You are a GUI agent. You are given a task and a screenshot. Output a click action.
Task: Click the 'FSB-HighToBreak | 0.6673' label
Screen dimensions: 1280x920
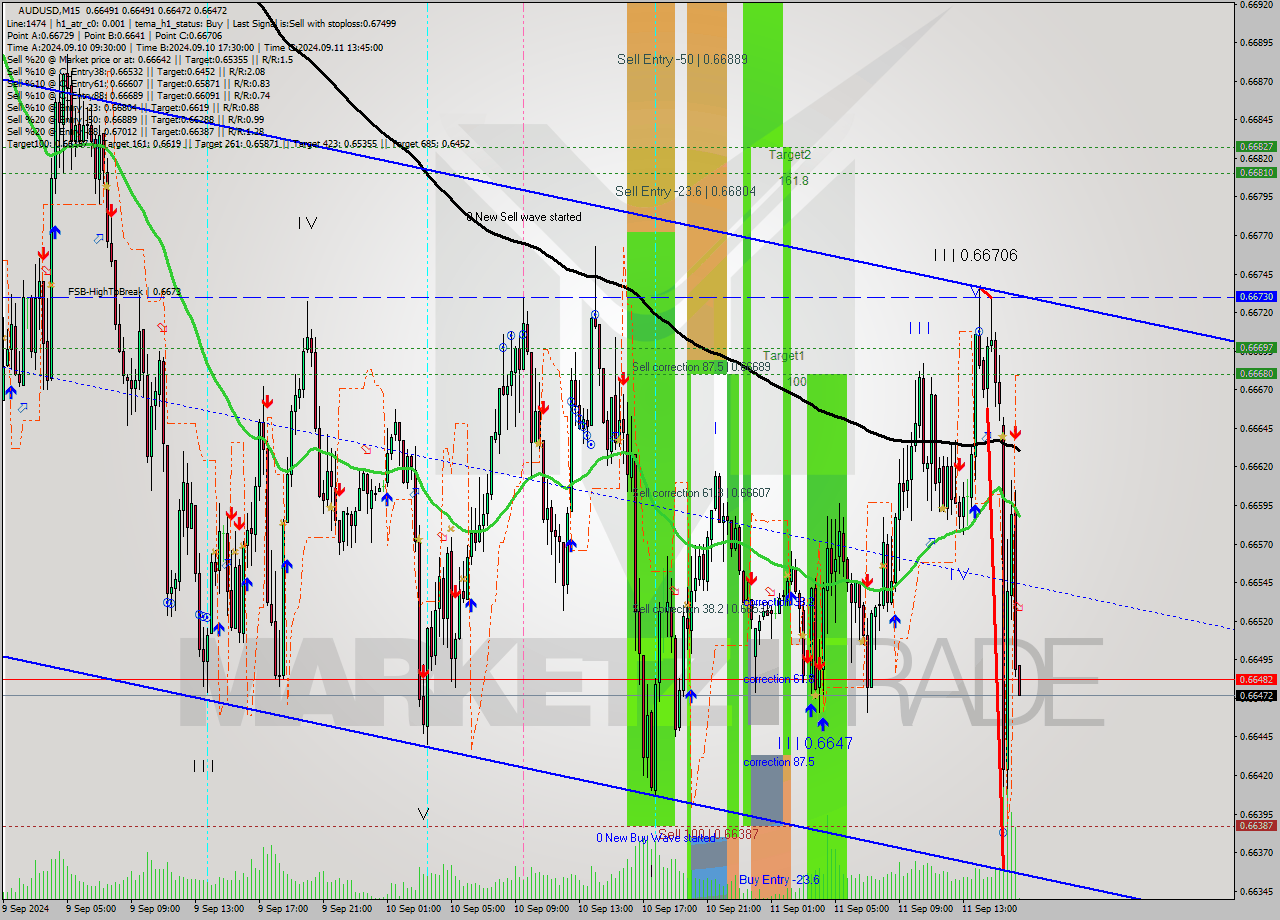pyautogui.click(x=125, y=292)
